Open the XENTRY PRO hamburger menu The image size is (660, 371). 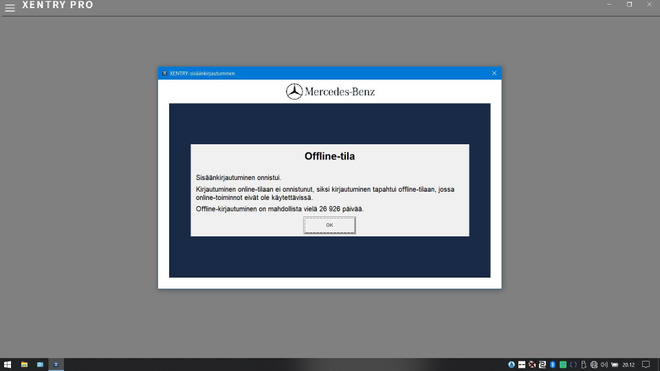10,8
